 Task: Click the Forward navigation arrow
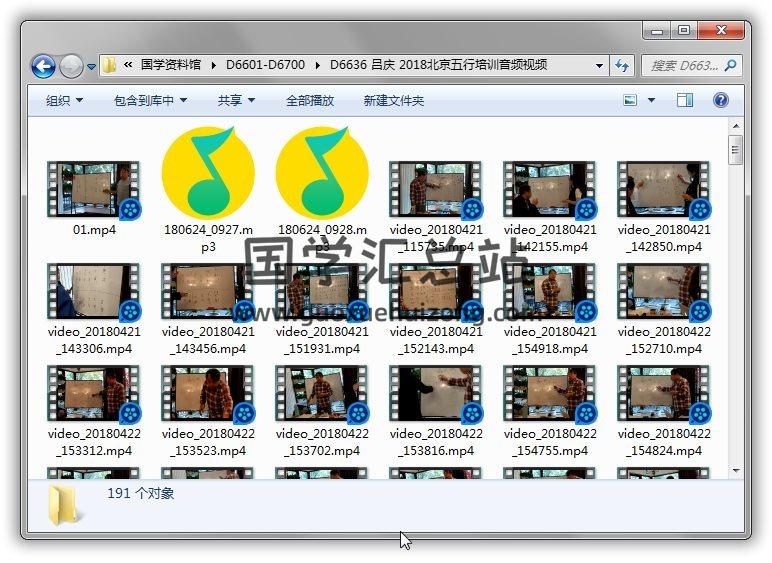coord(71,66)
